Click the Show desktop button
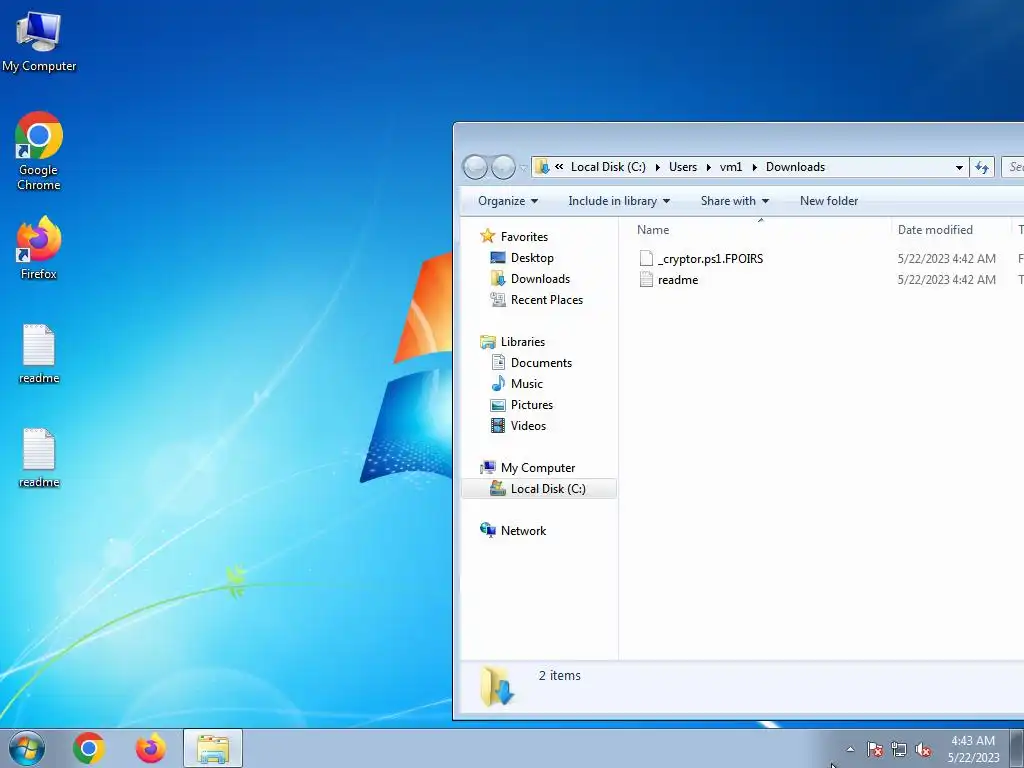 click(x=1017, y=748)
